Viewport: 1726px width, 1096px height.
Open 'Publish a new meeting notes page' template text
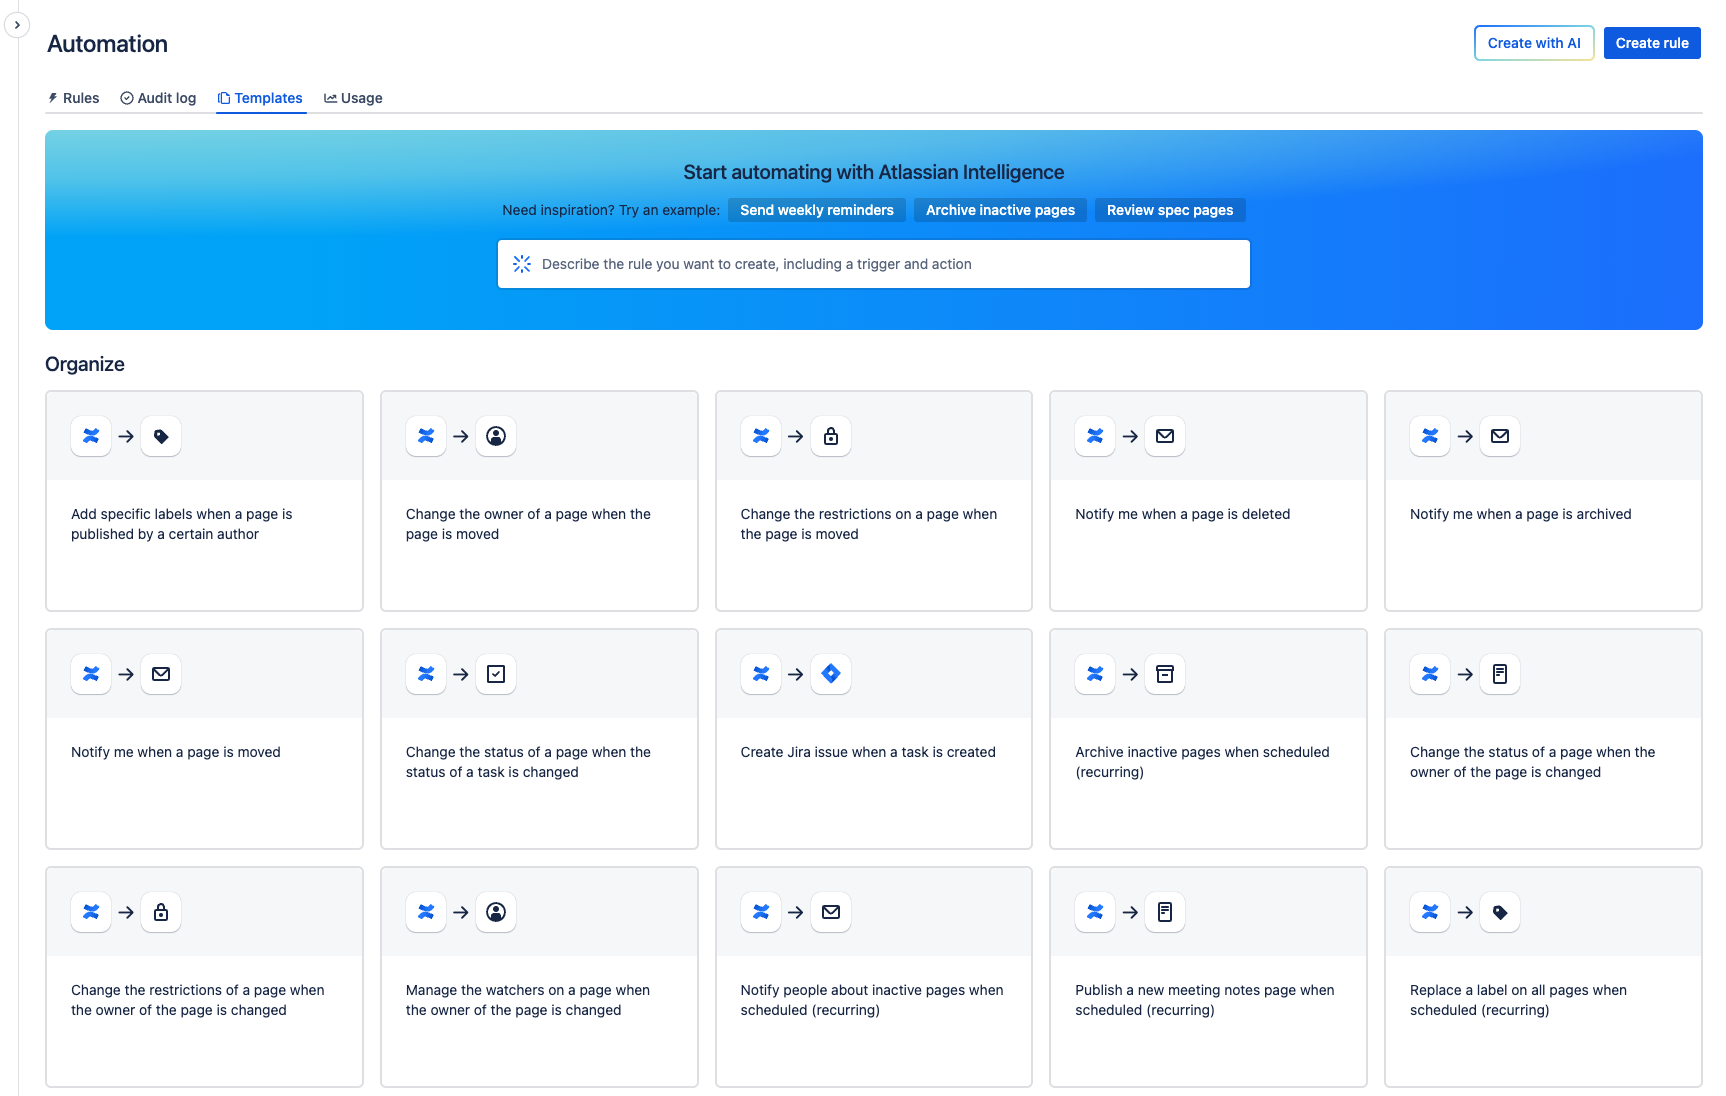coord(1205,1000)
